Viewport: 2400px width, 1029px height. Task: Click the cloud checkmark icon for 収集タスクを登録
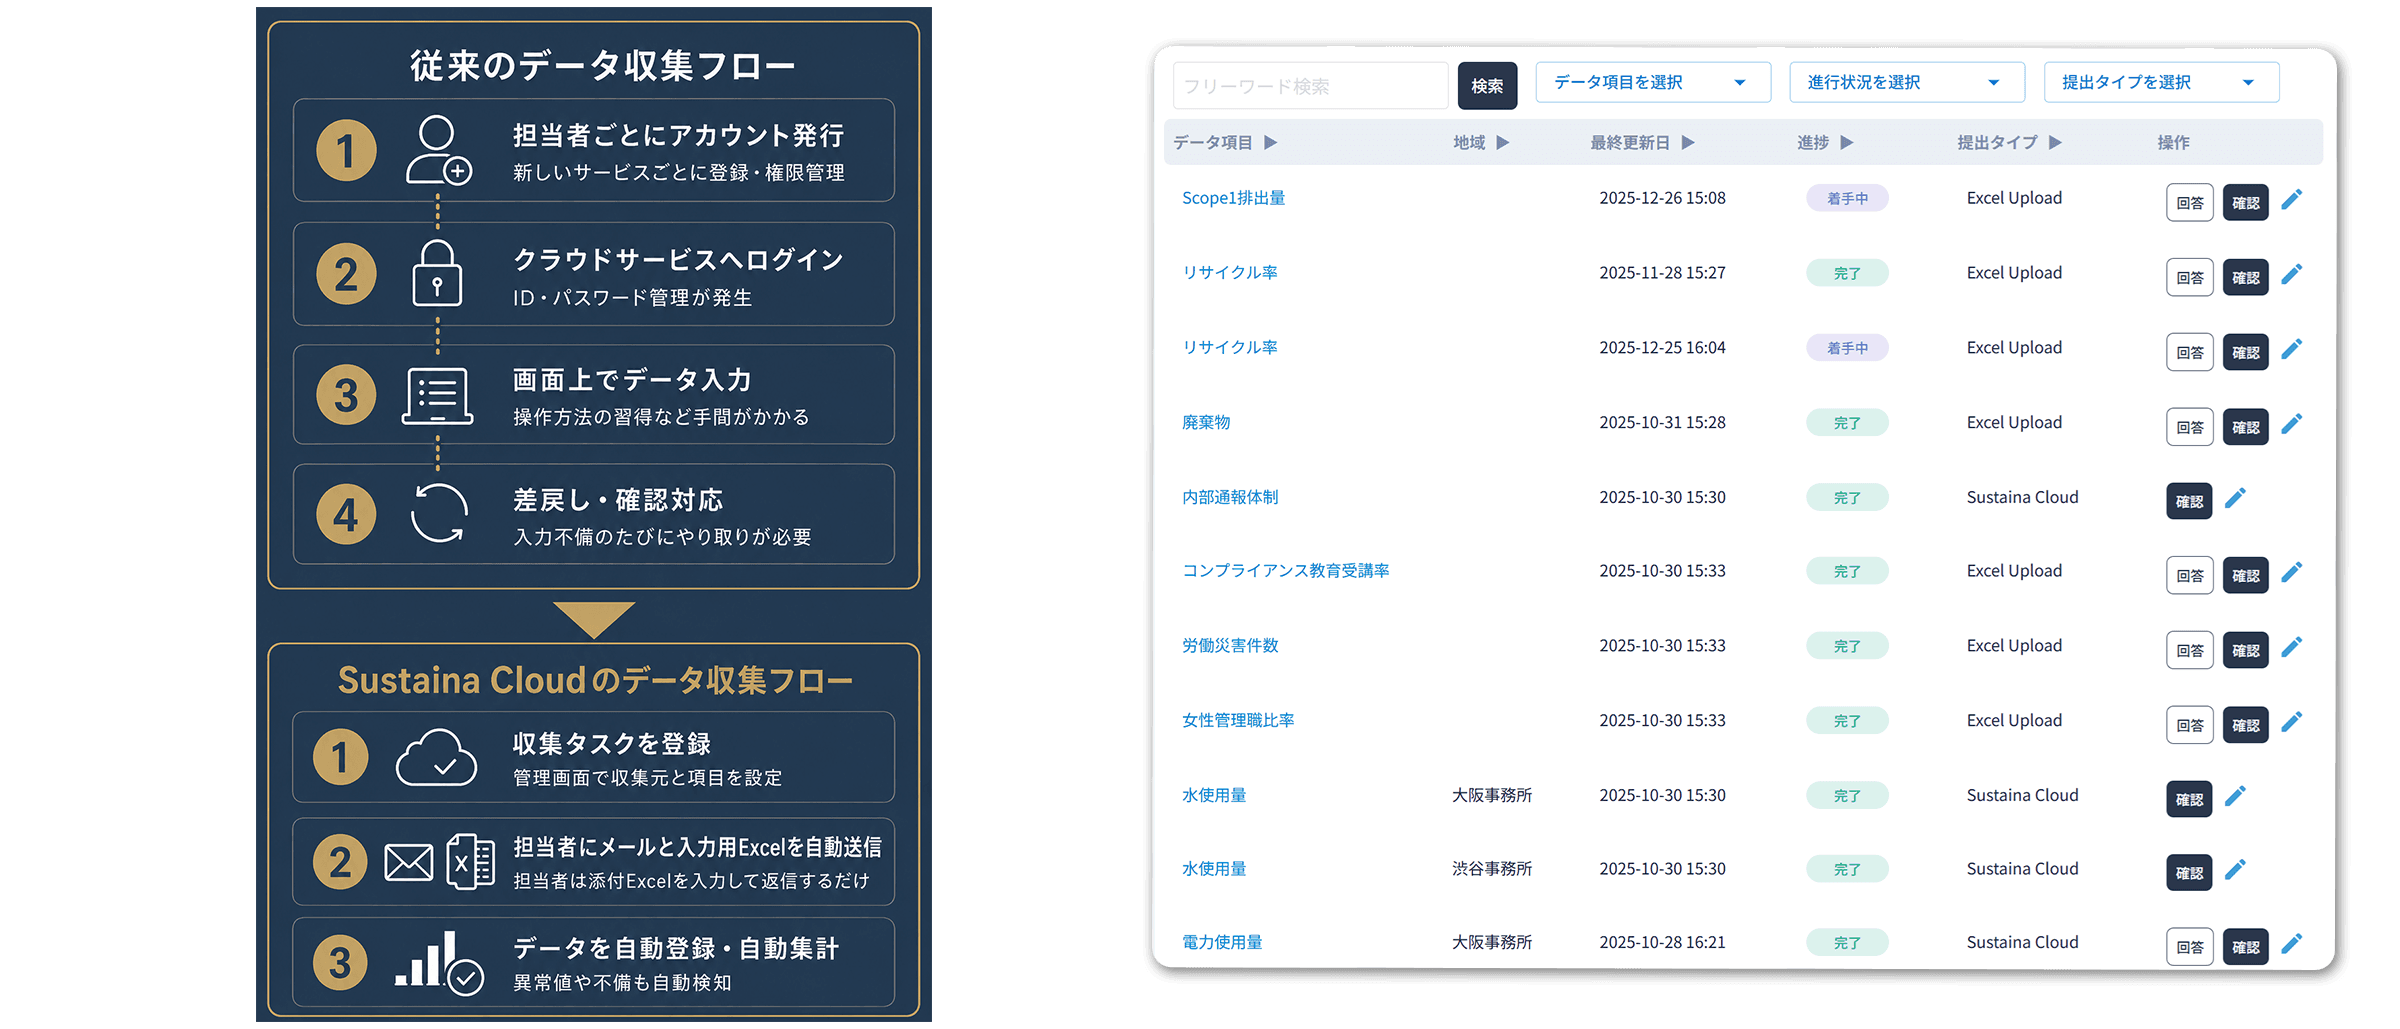point(436,758)
